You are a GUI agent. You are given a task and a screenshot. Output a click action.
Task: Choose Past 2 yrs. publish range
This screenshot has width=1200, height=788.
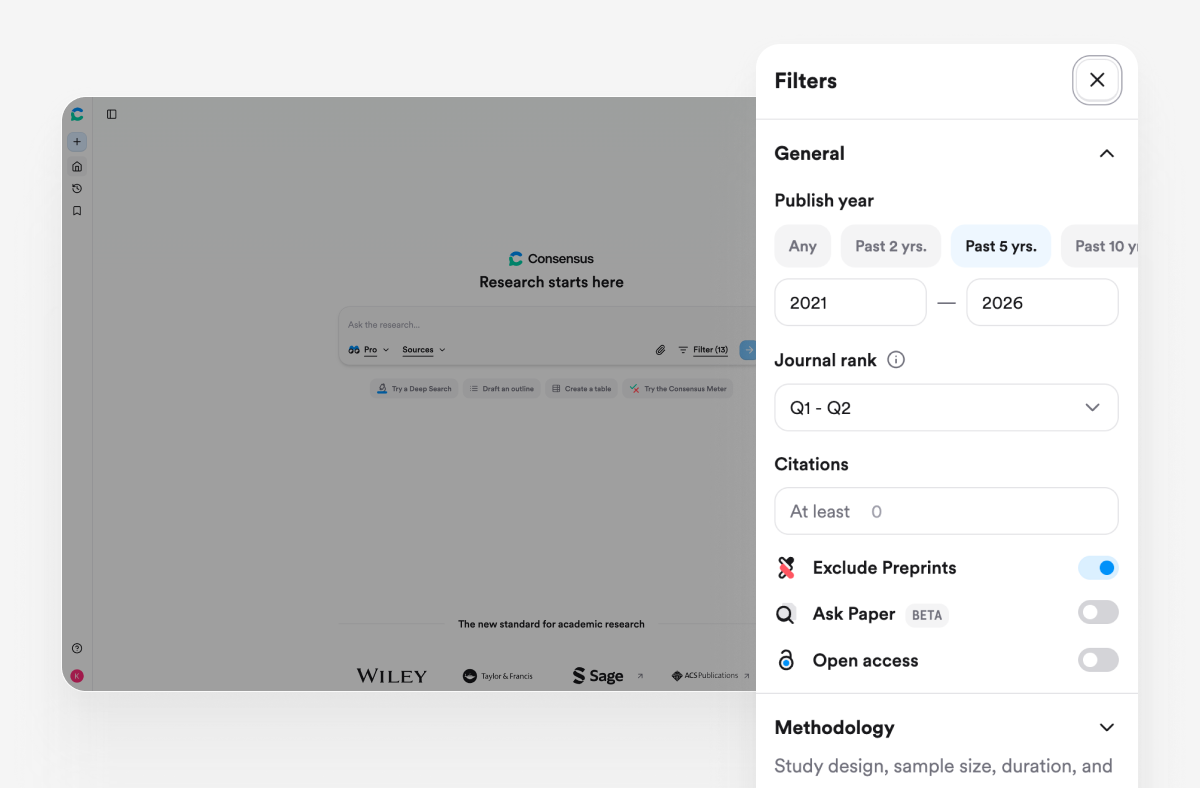coord(891,246)
